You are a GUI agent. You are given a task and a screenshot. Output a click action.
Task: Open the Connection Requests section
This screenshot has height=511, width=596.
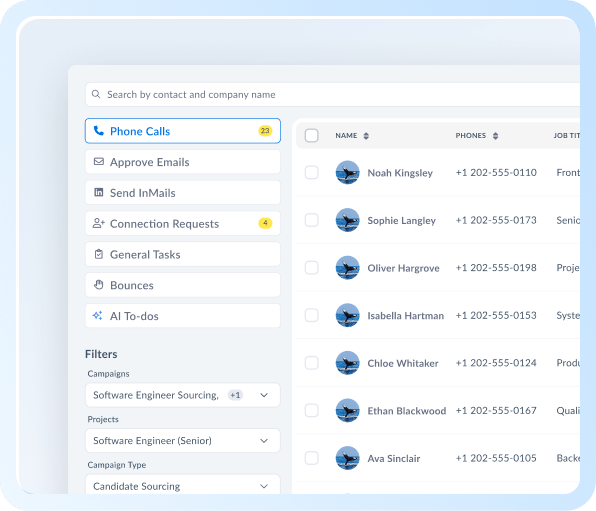tap(183, 223)
